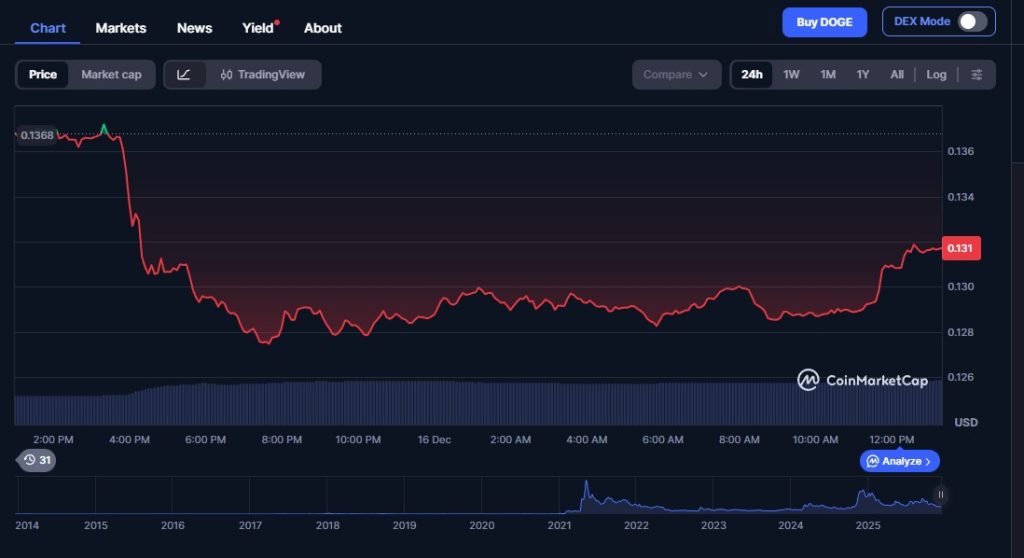The image size is (1024, 558).
Task: Select the 24h time range
Action: pos(752,75)
